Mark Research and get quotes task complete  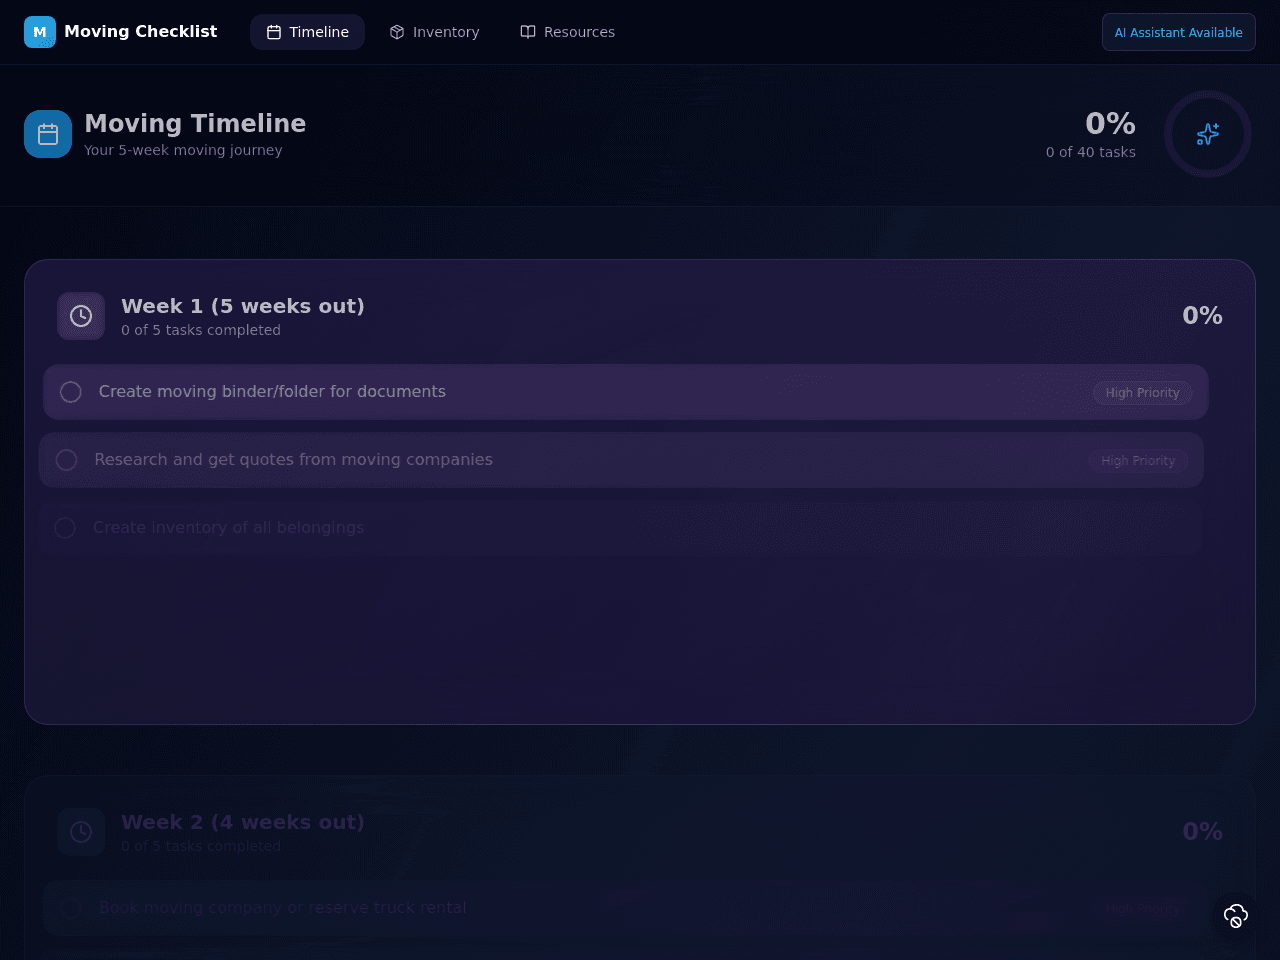67,460
